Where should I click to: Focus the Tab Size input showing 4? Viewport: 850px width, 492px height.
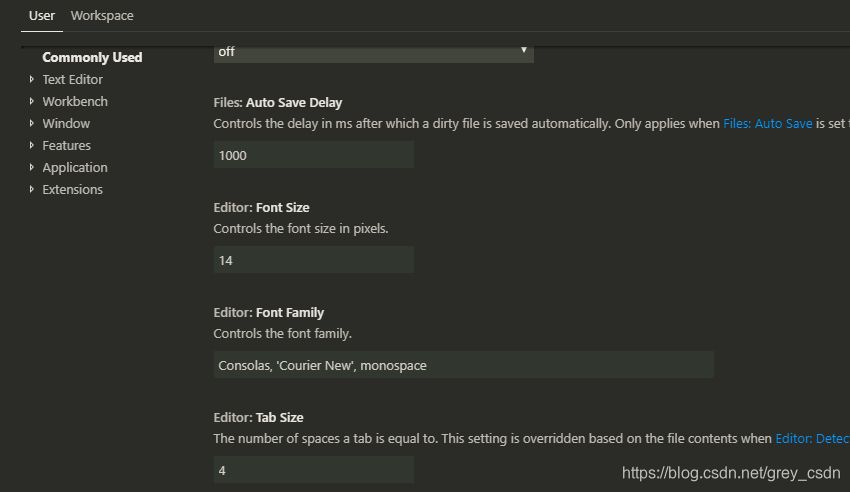pyautogui.click(x=313, y=469)
